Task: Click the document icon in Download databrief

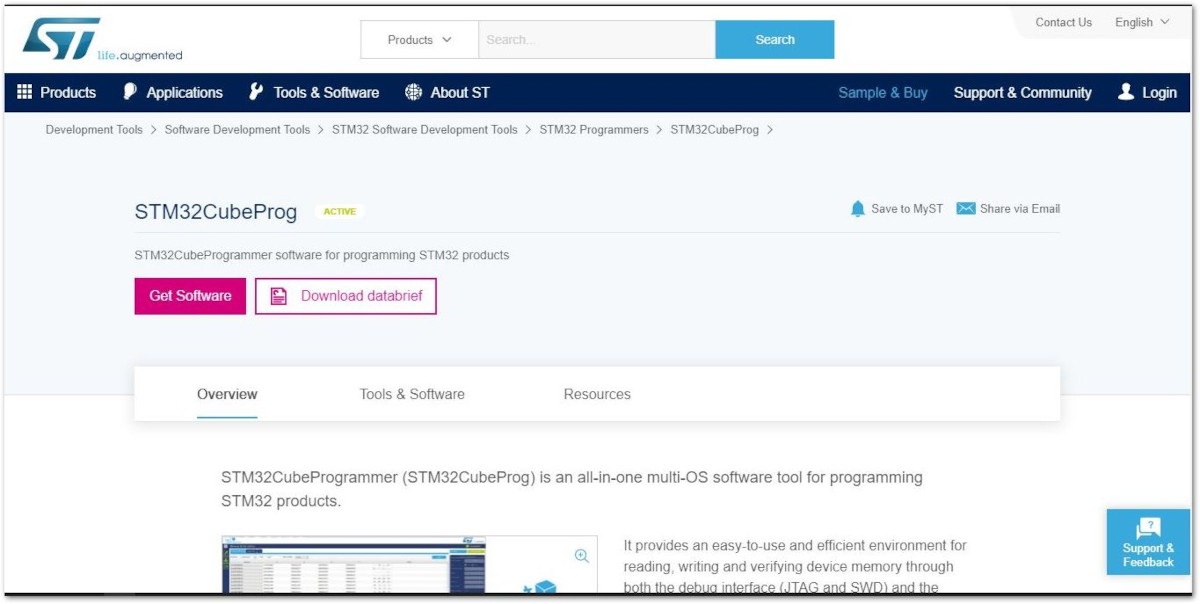Action: pyautogui.click(x=280, y=296)
